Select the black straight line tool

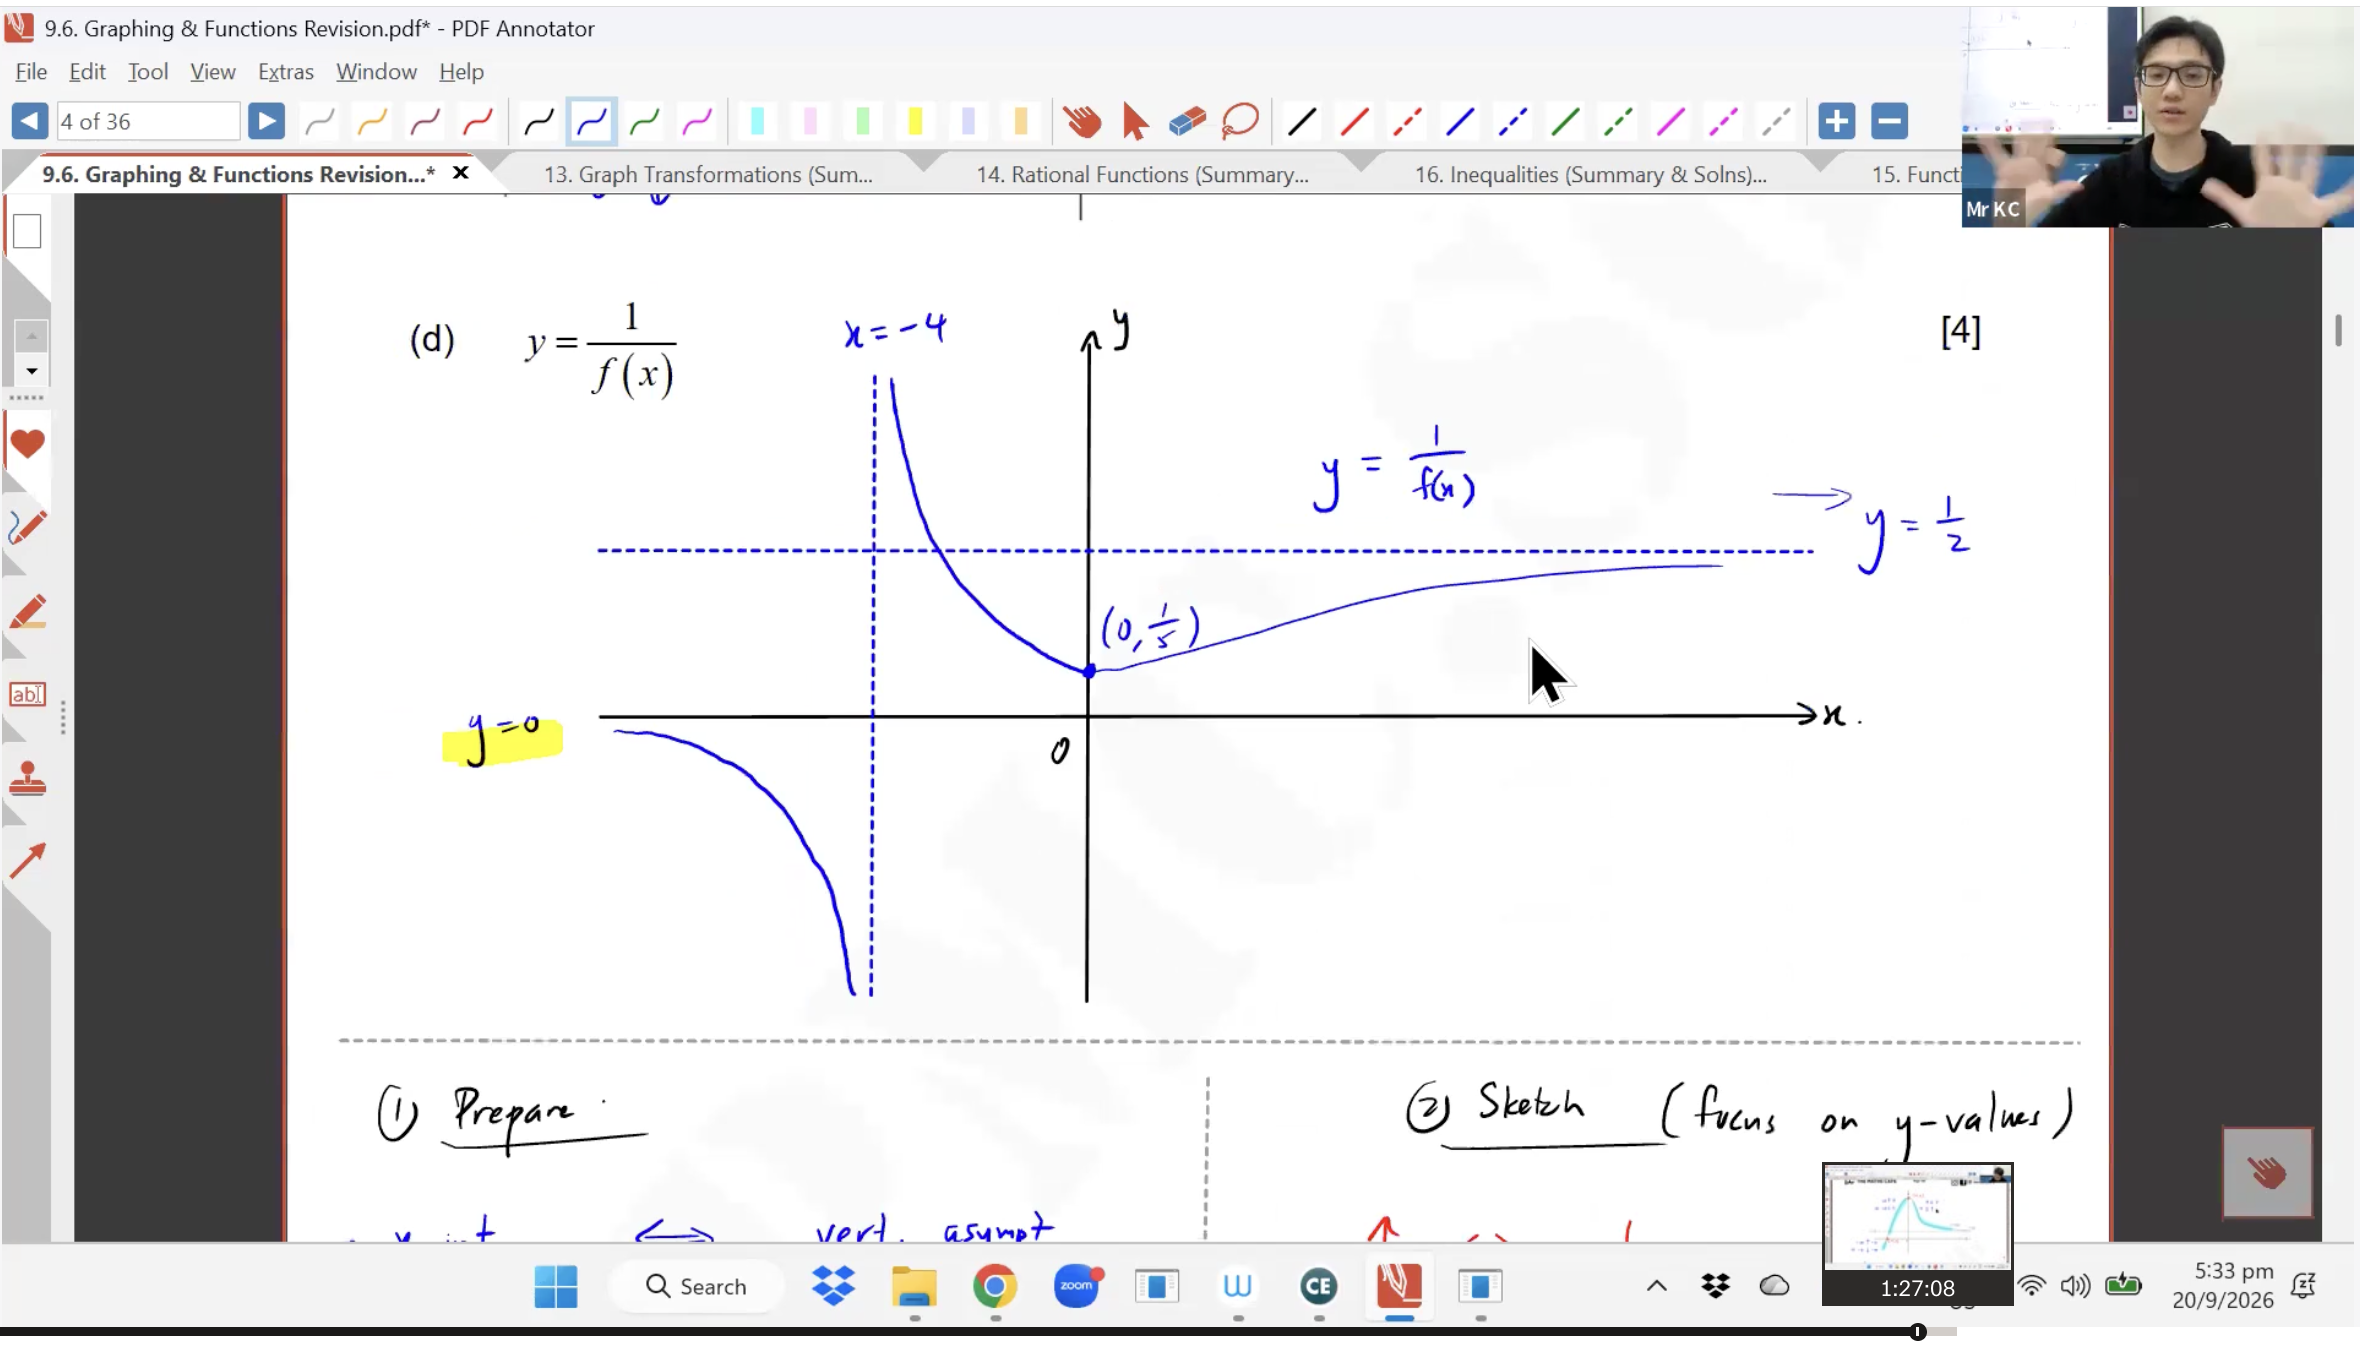[1301, 122]
